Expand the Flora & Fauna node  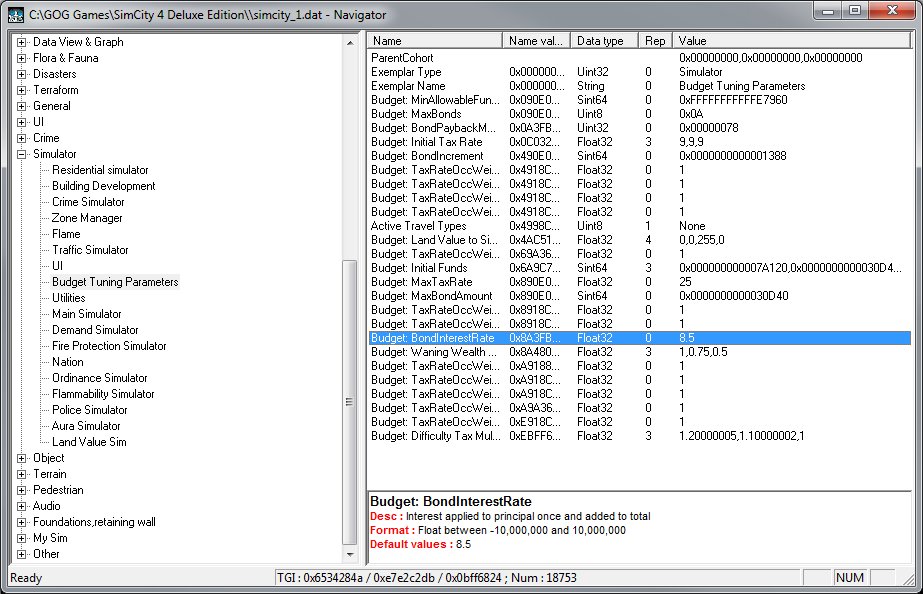tap(22, 58)
